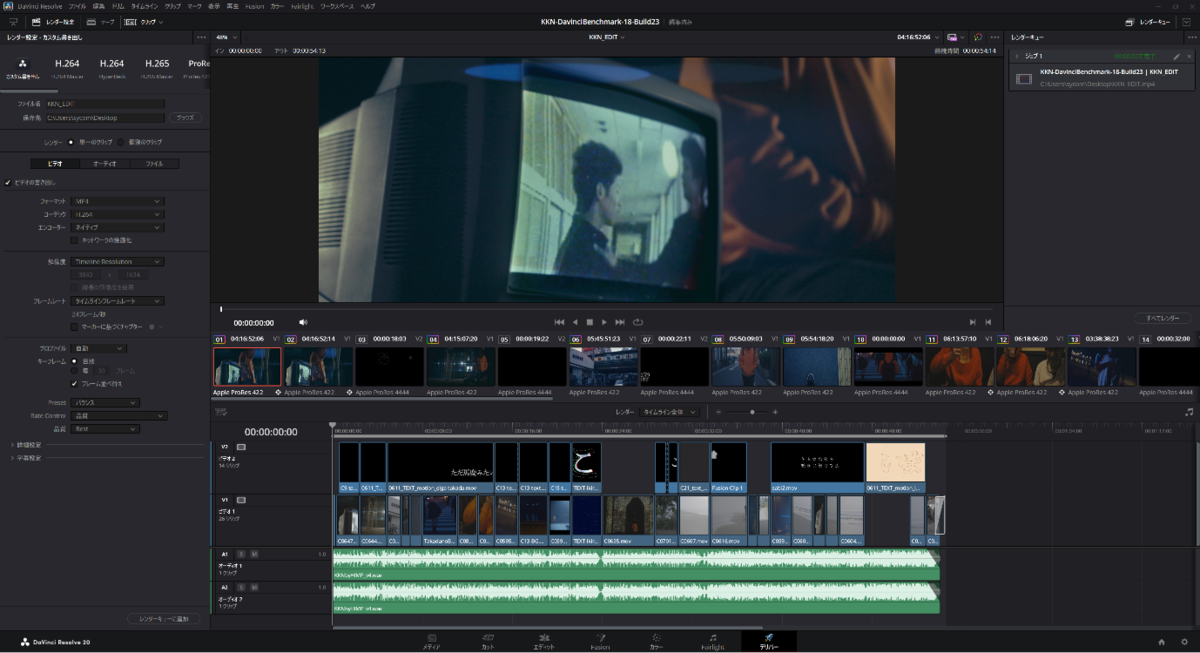The image size is (1200, 653).
Task: Open the frame rate dropdown
Action: point(117,300)
